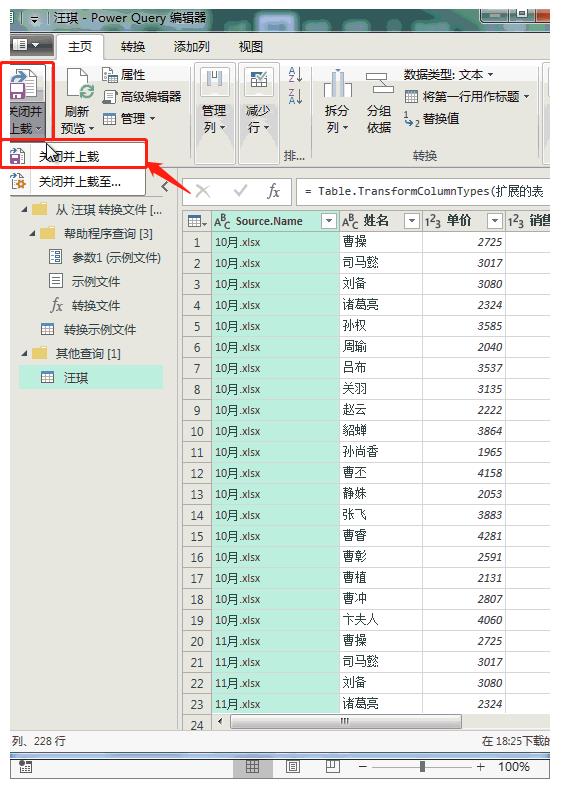This screenshot has height=791, width=566.
Task: Zoom out with the minus button
Action: pyautogui.click(x=363, y=767)
